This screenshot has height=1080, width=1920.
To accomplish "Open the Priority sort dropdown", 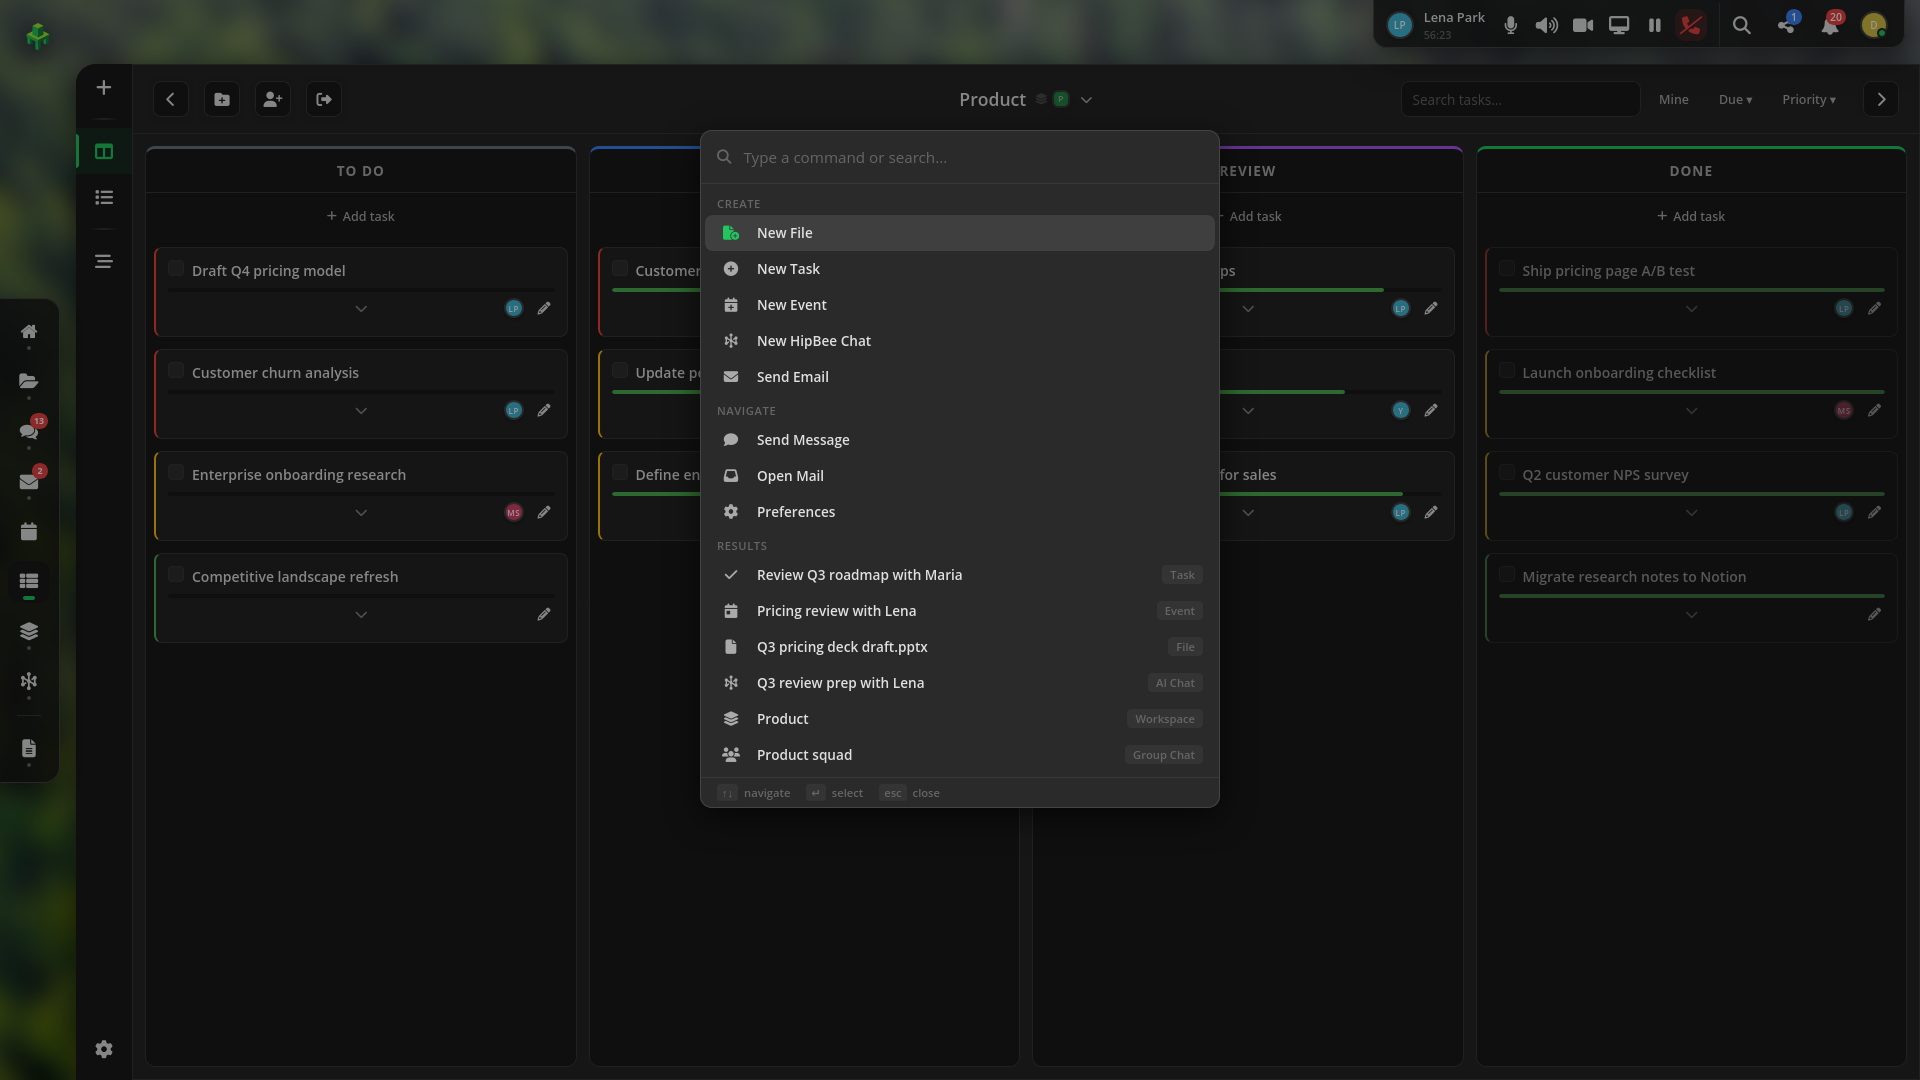I will [x=1808, y=100].
